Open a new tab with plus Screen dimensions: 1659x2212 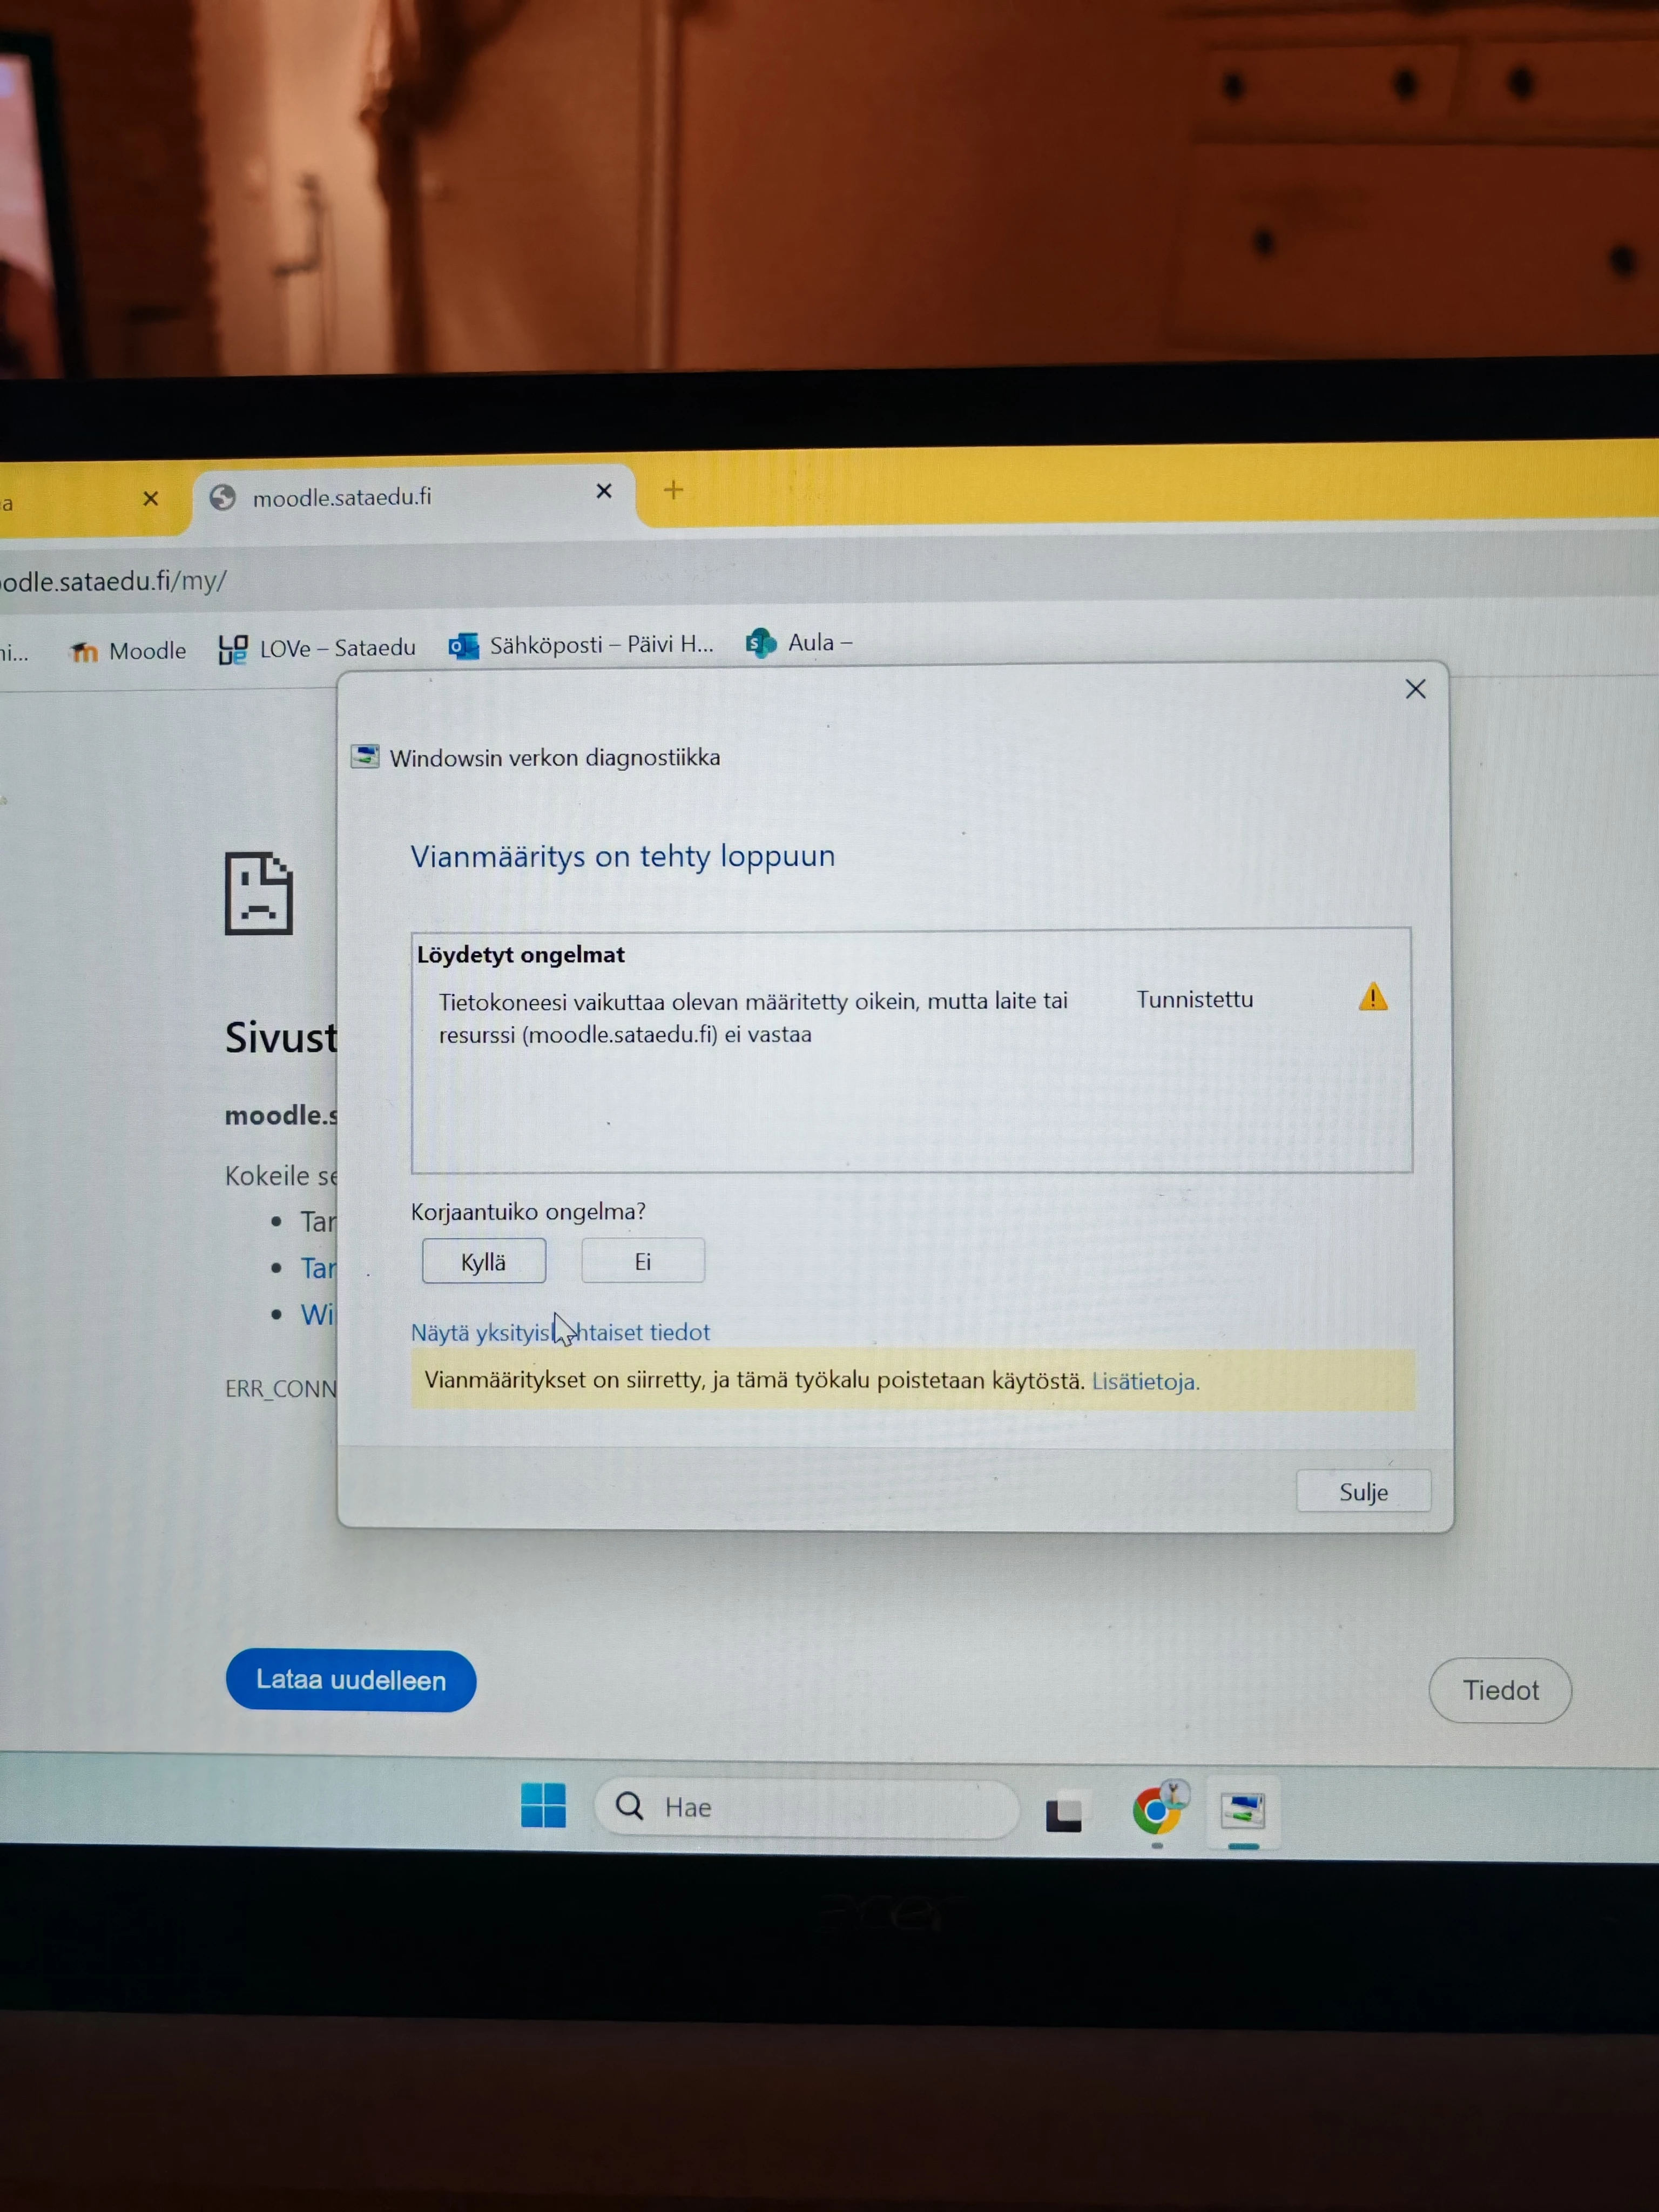673,490
